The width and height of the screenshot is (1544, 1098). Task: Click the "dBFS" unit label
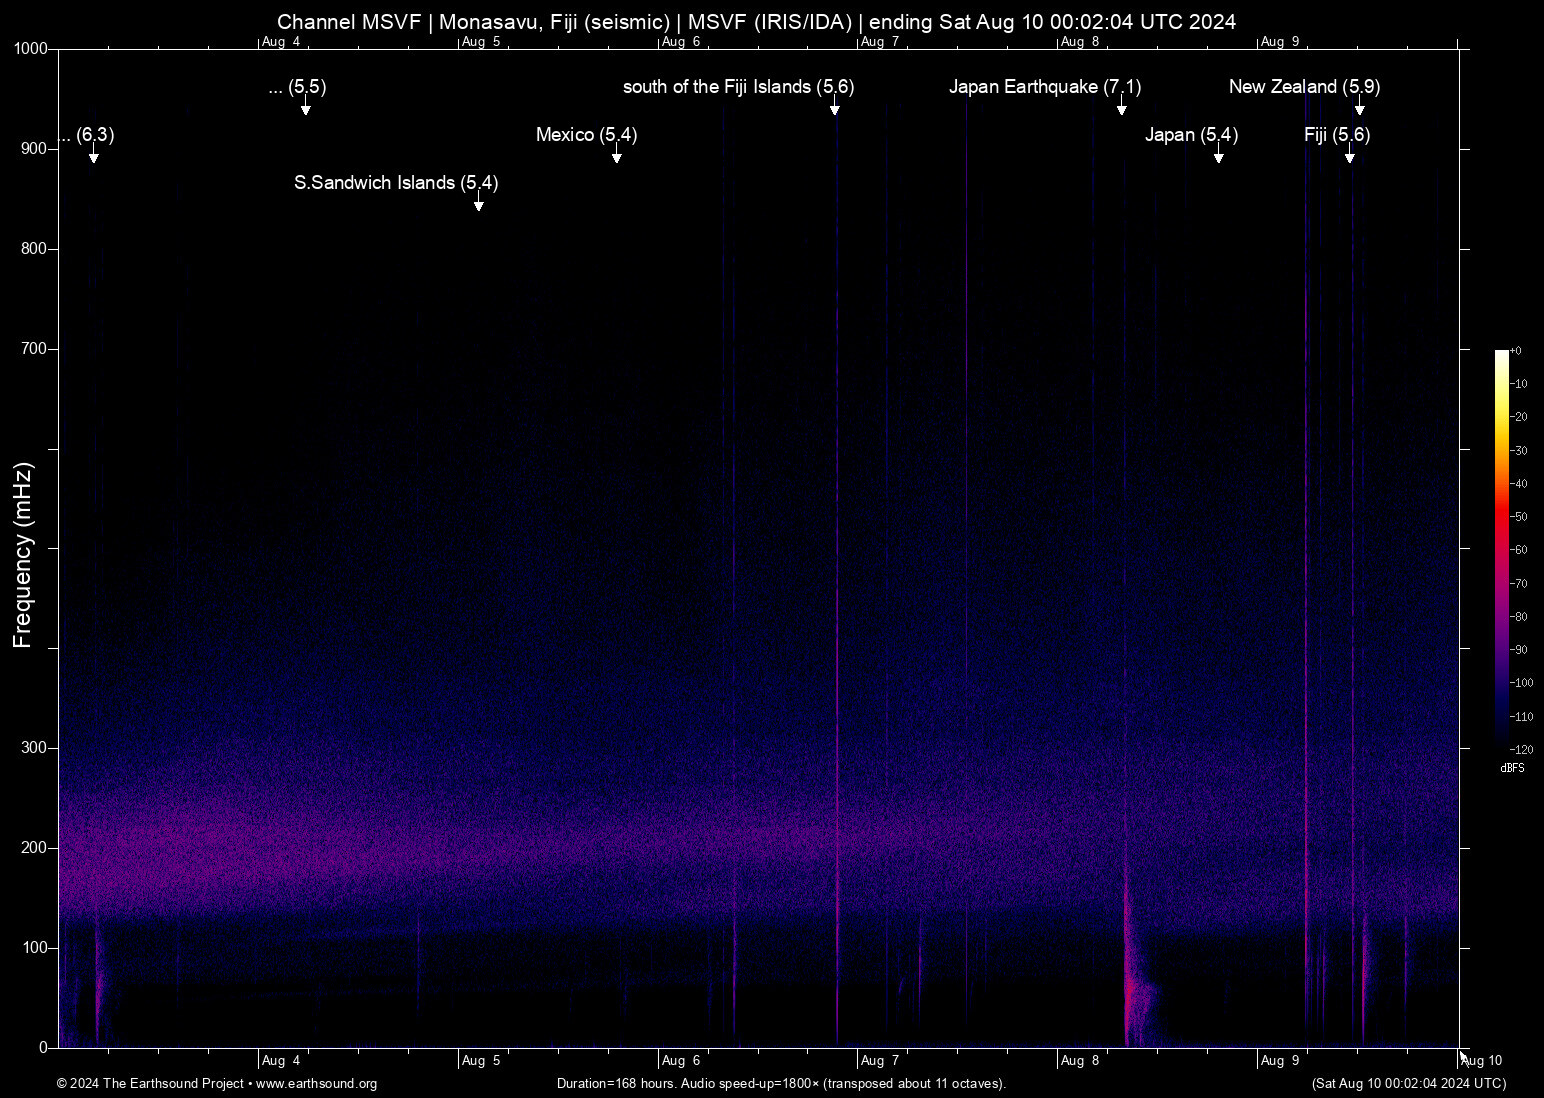click(1512, 769)
